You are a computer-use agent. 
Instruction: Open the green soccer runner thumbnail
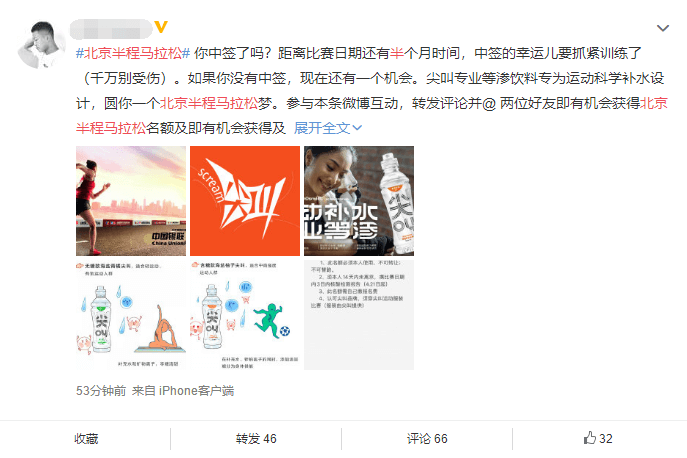245,315
